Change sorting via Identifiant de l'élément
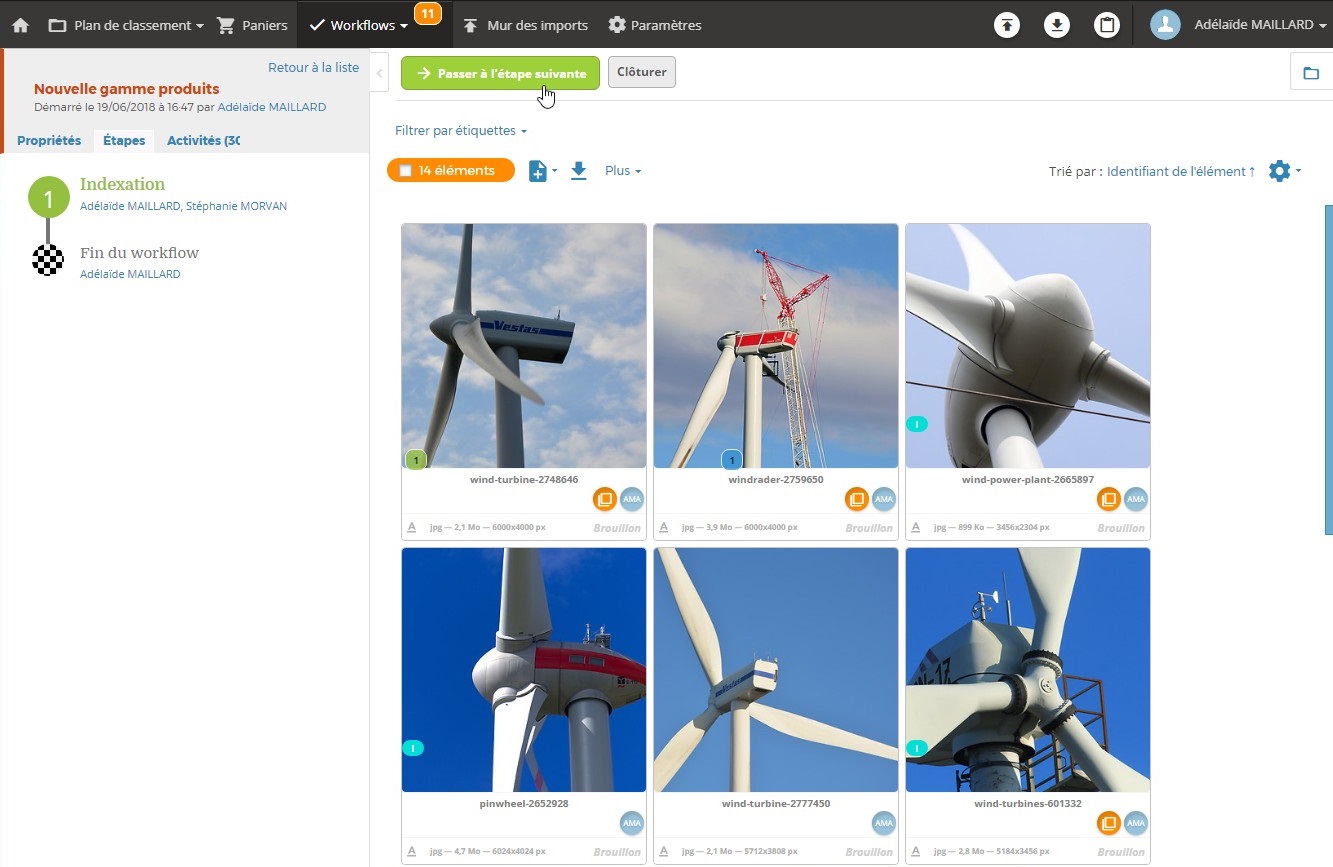Viewport: 1333px width, 867px height. tap(1181, 171)
